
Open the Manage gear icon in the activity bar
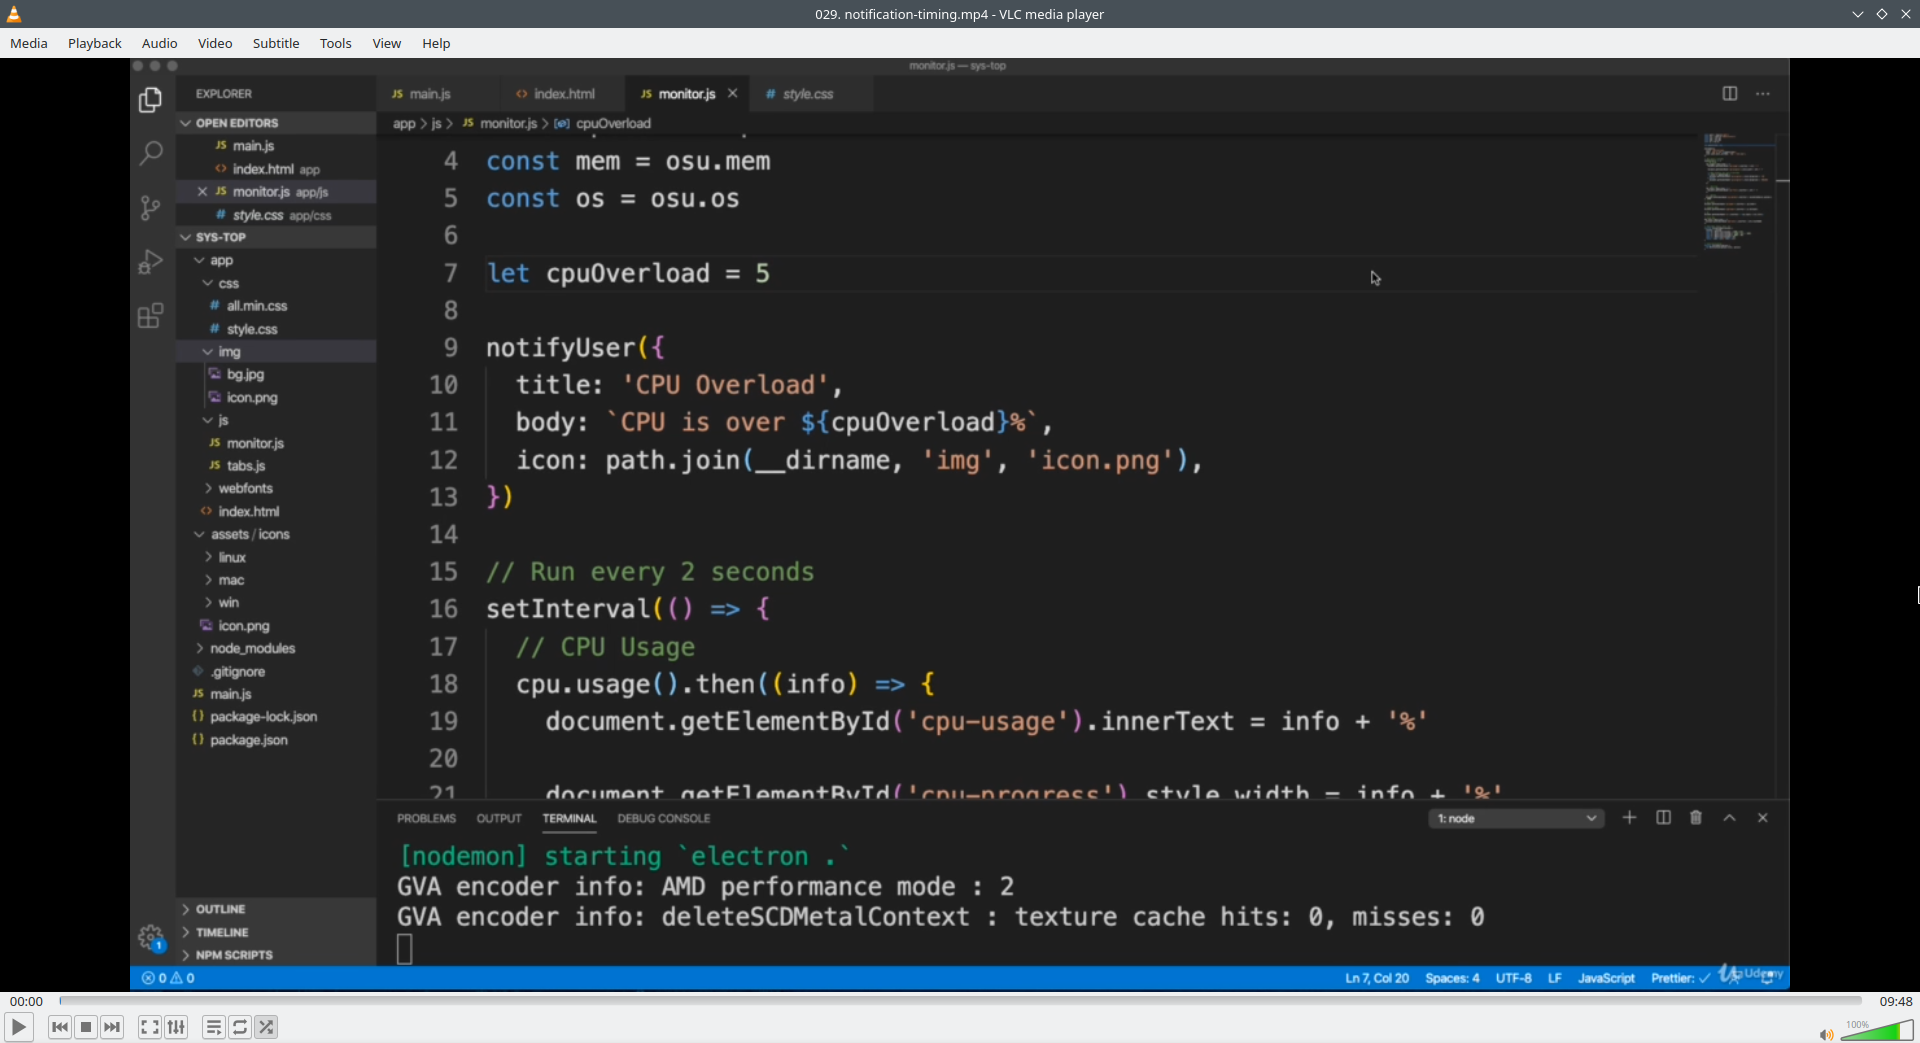pos(150,938)
